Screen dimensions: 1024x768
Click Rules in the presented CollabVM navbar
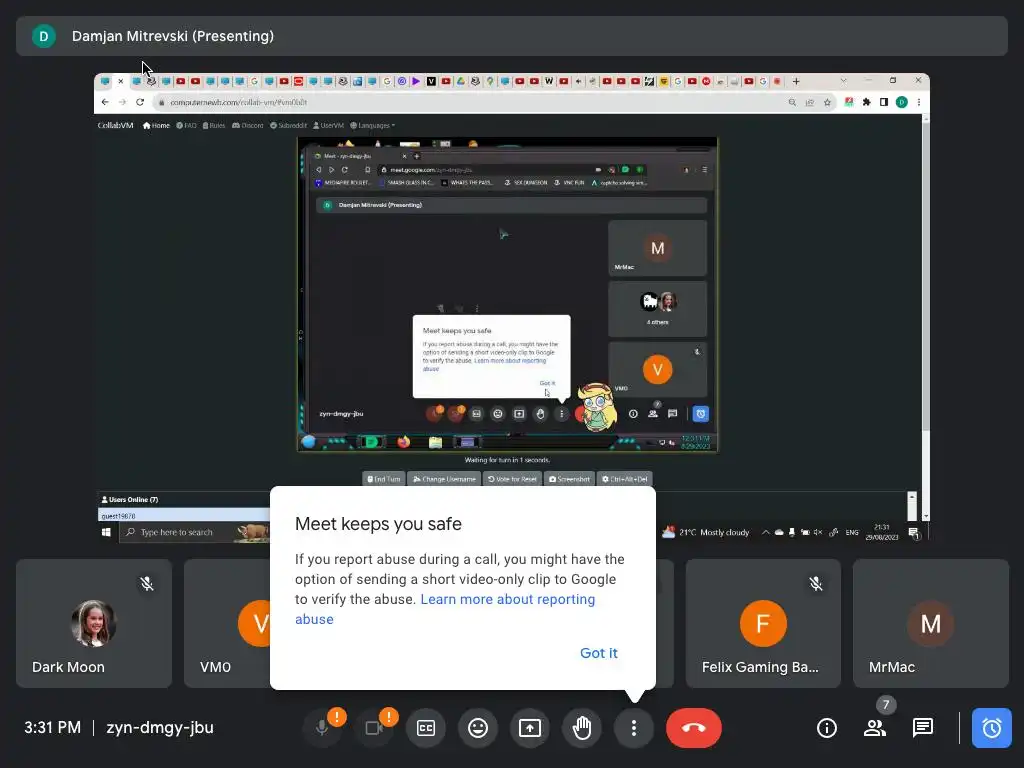[214, 125]
